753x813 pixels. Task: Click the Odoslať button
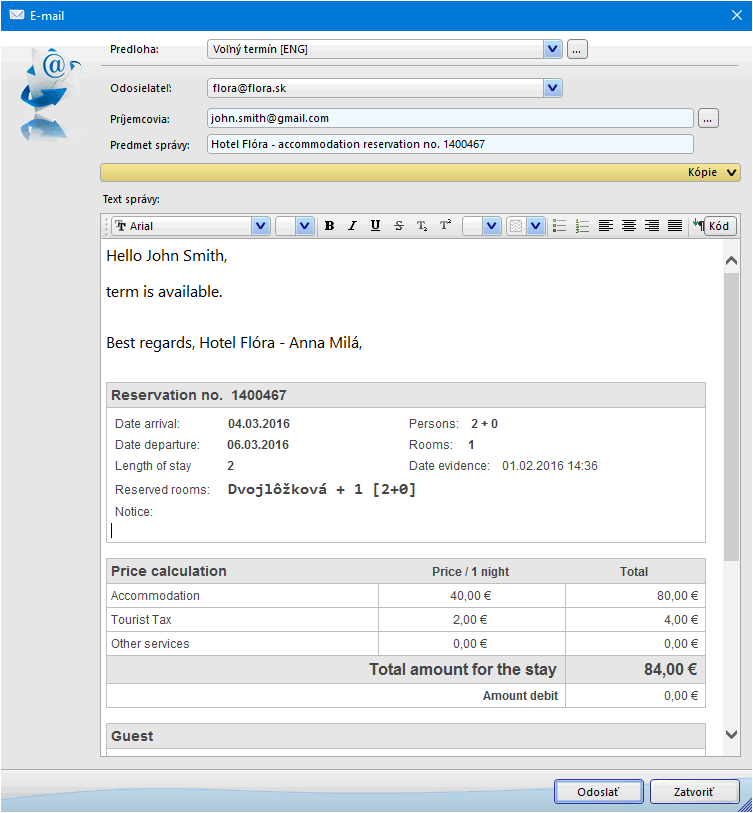click(x=598, y=792)
